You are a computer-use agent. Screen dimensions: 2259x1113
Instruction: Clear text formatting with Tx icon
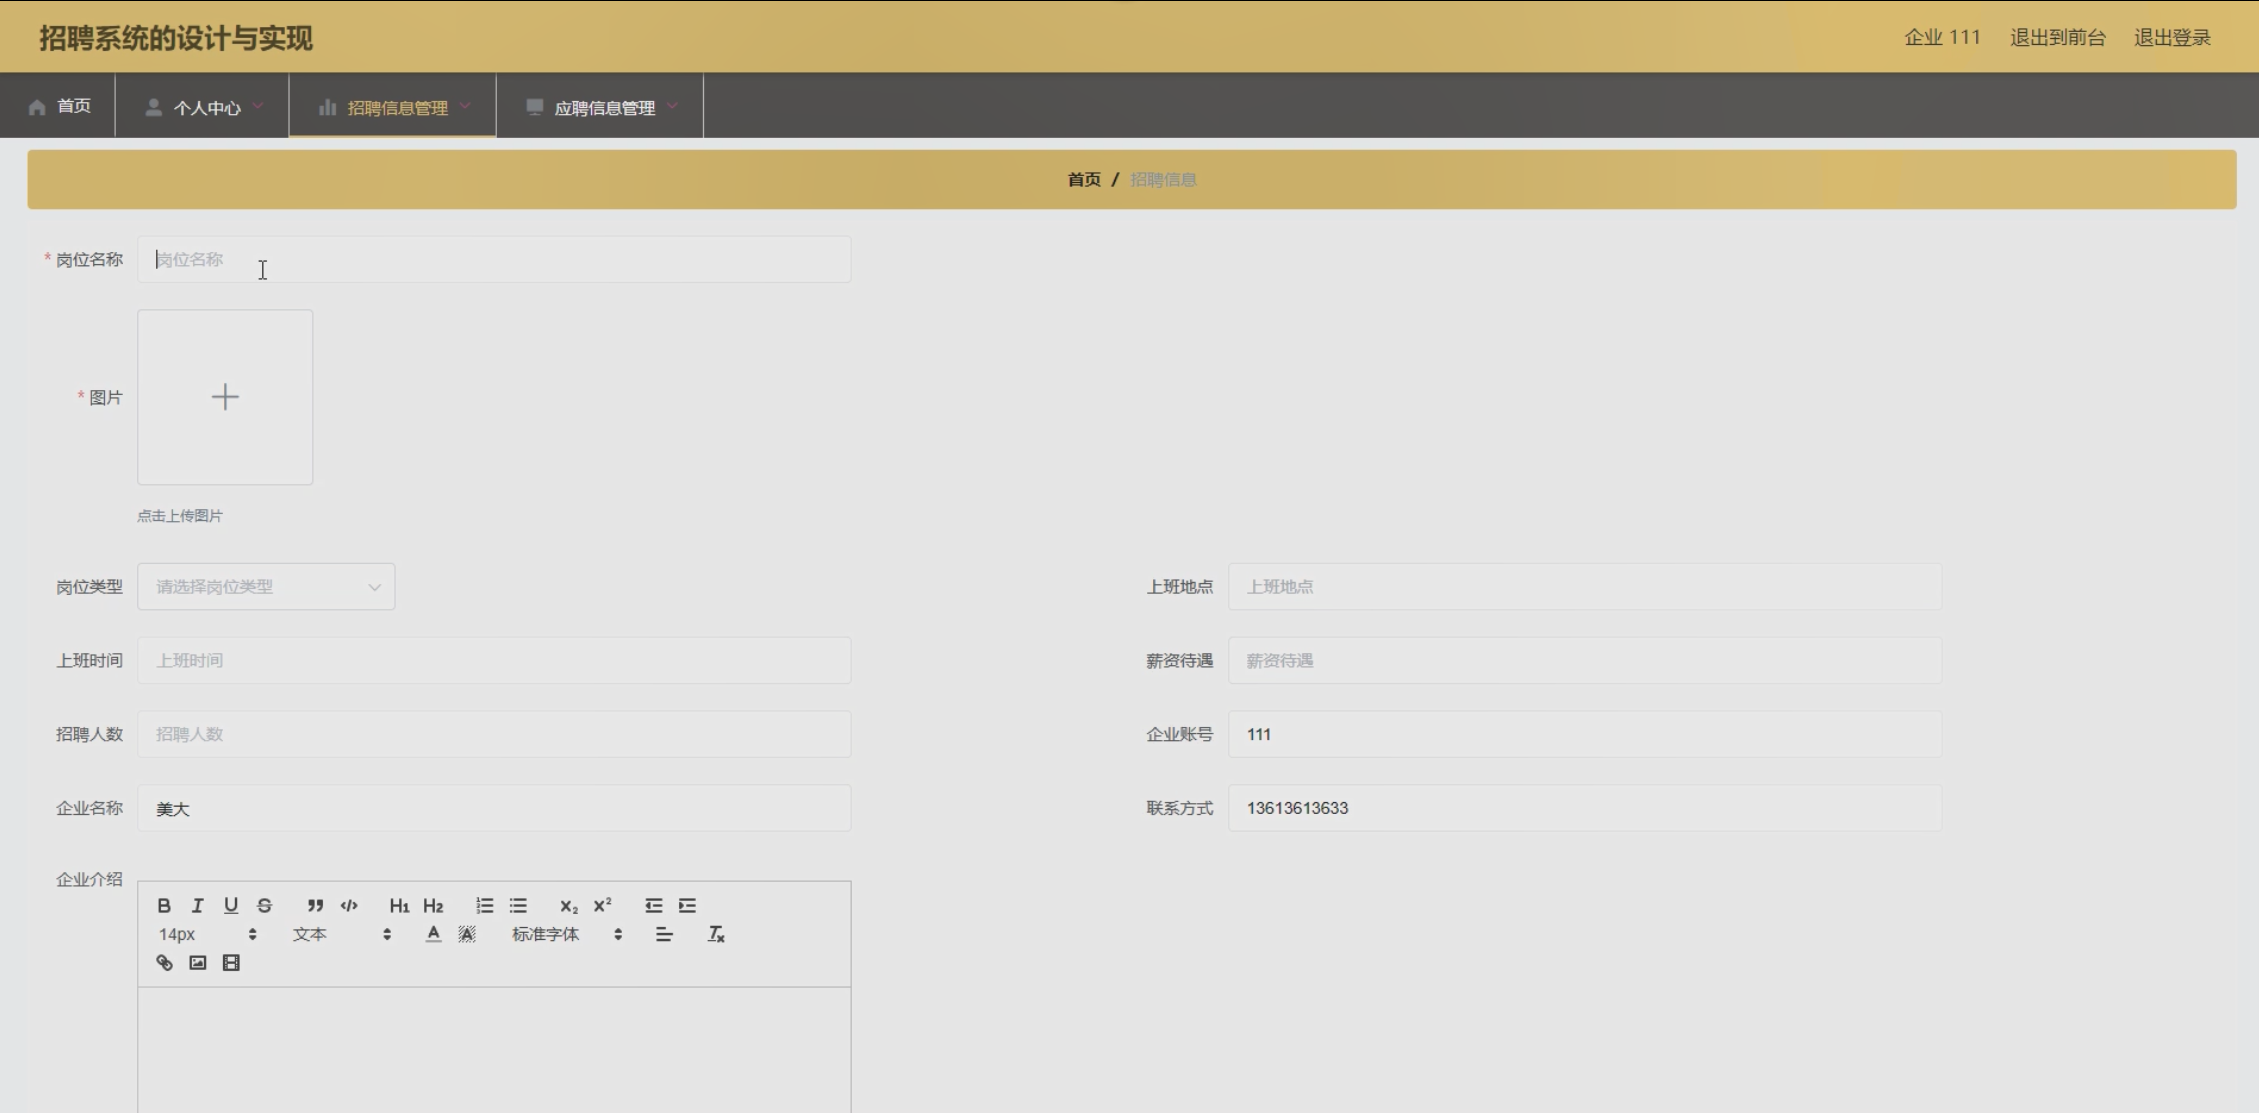(x=716, y=934)
